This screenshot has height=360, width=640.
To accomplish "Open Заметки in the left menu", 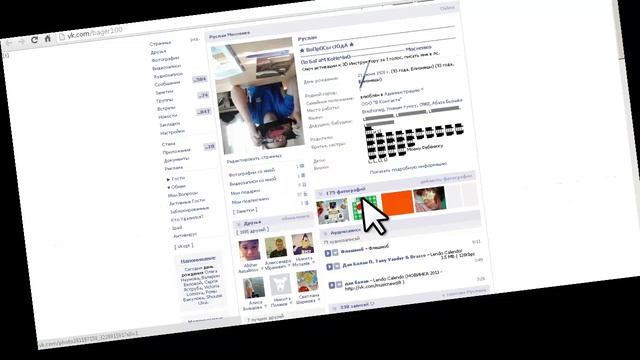I will pos(164,92).
